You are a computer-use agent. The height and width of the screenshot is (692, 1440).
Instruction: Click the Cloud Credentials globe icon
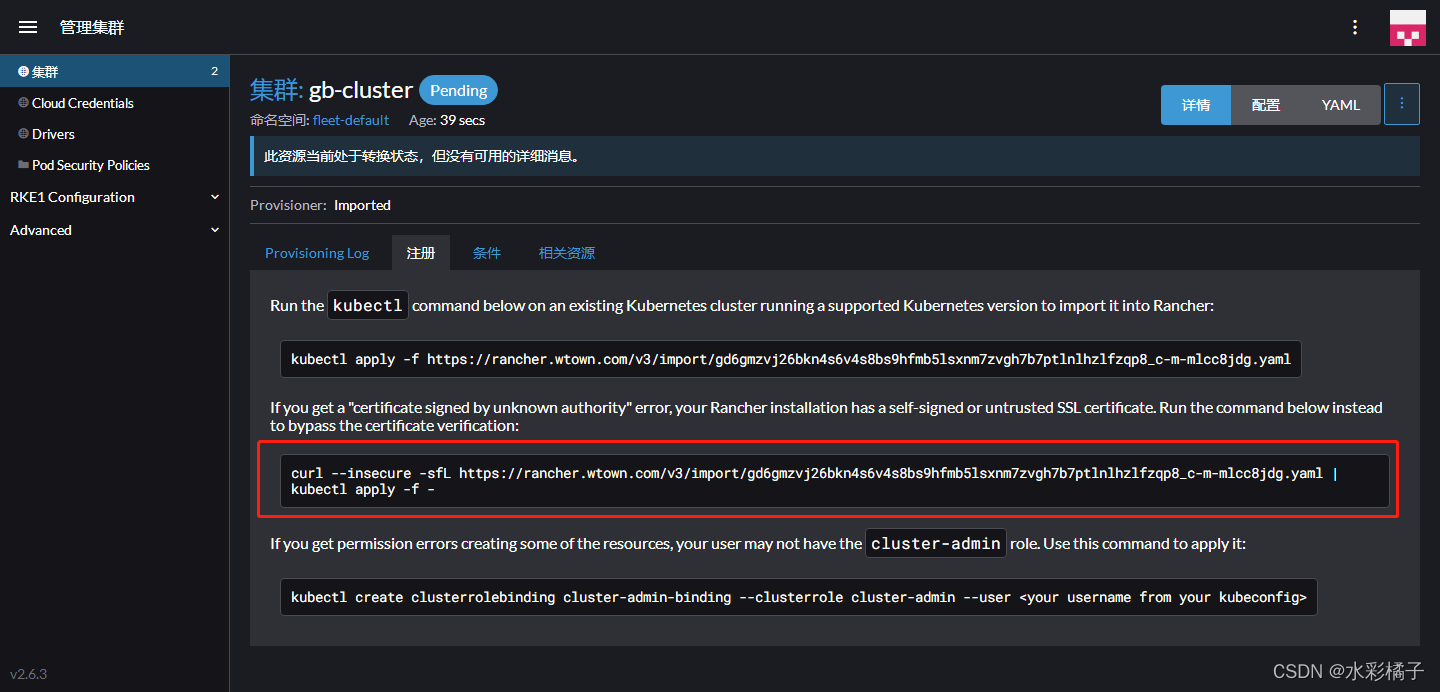pyautogui.click(x=23, y=103)
